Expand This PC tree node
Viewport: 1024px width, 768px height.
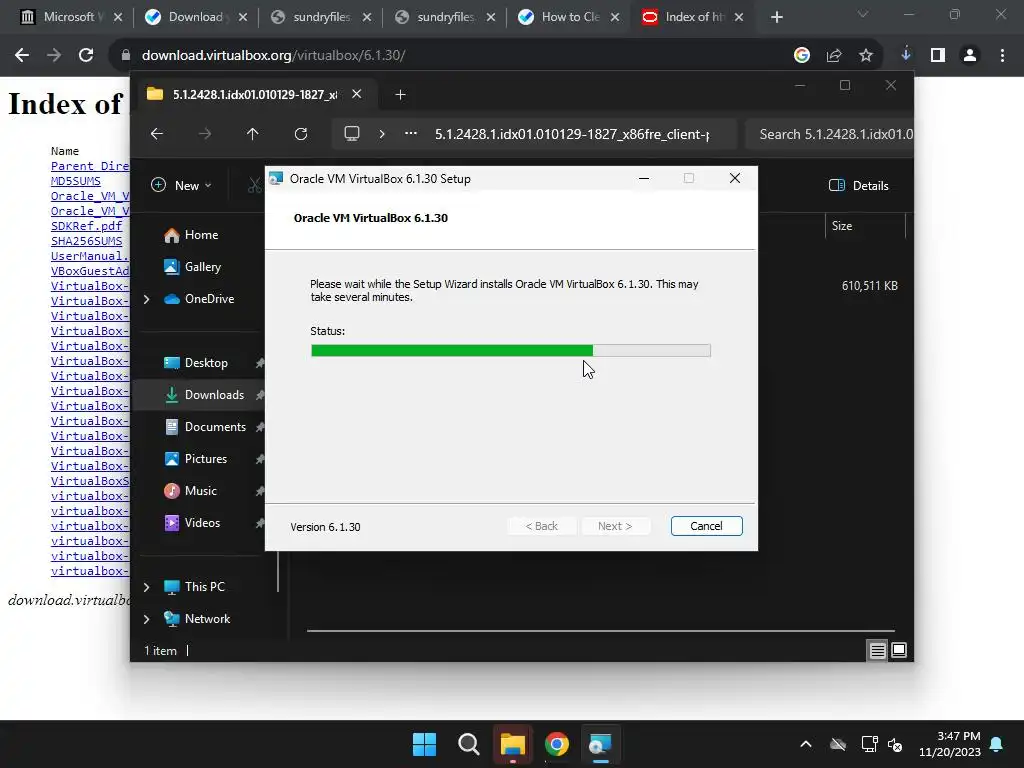click(x=147, y=587)
